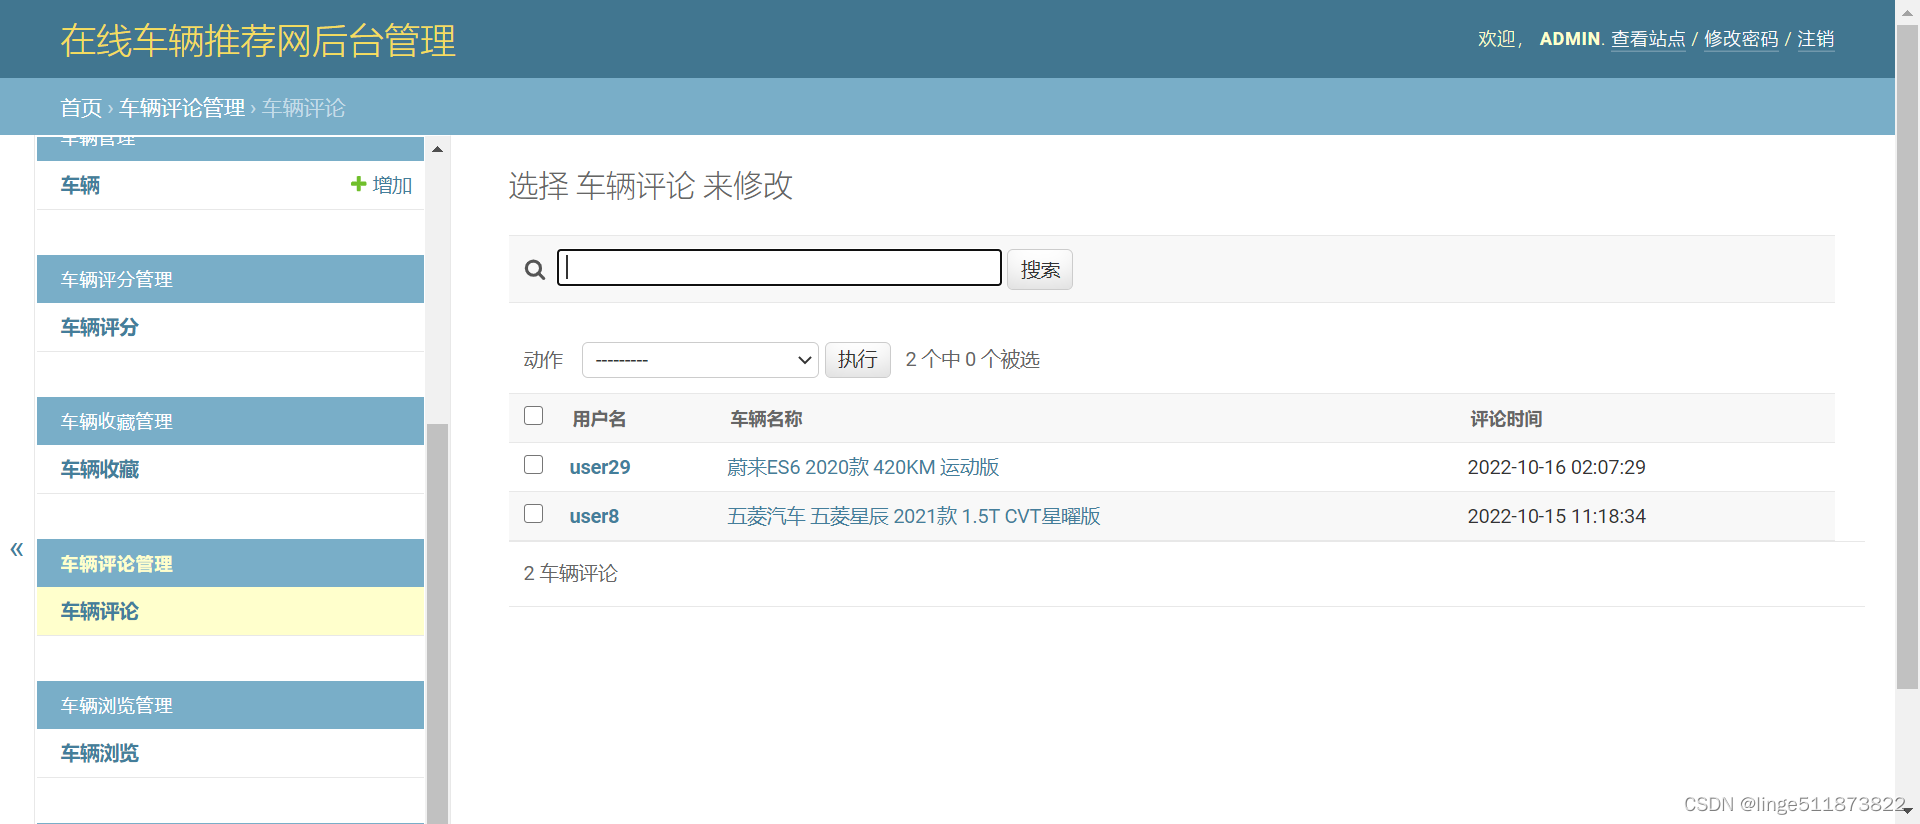The image size is (1920, 824).
Task: Click the 注销 logout link
Action: coord(1815,39)
